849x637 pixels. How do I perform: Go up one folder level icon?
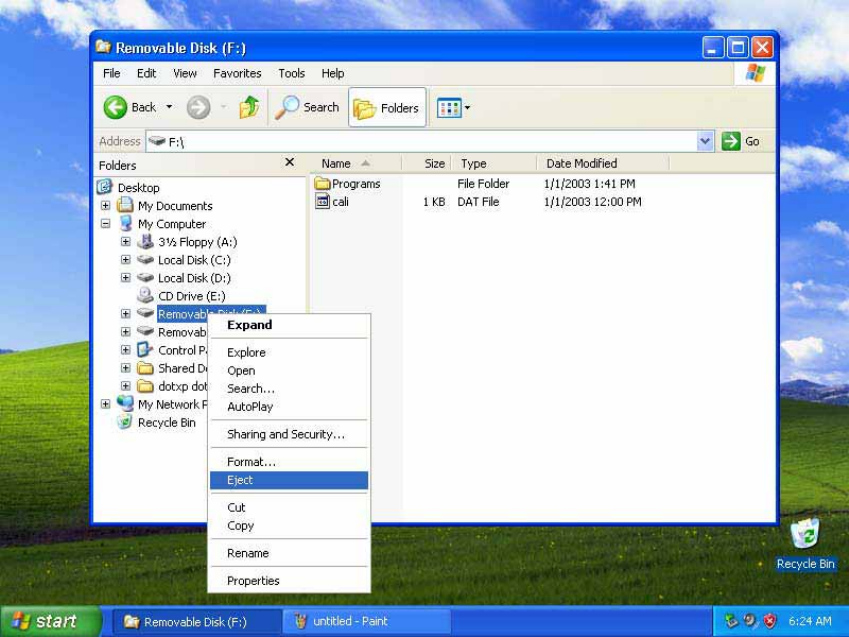249,107
